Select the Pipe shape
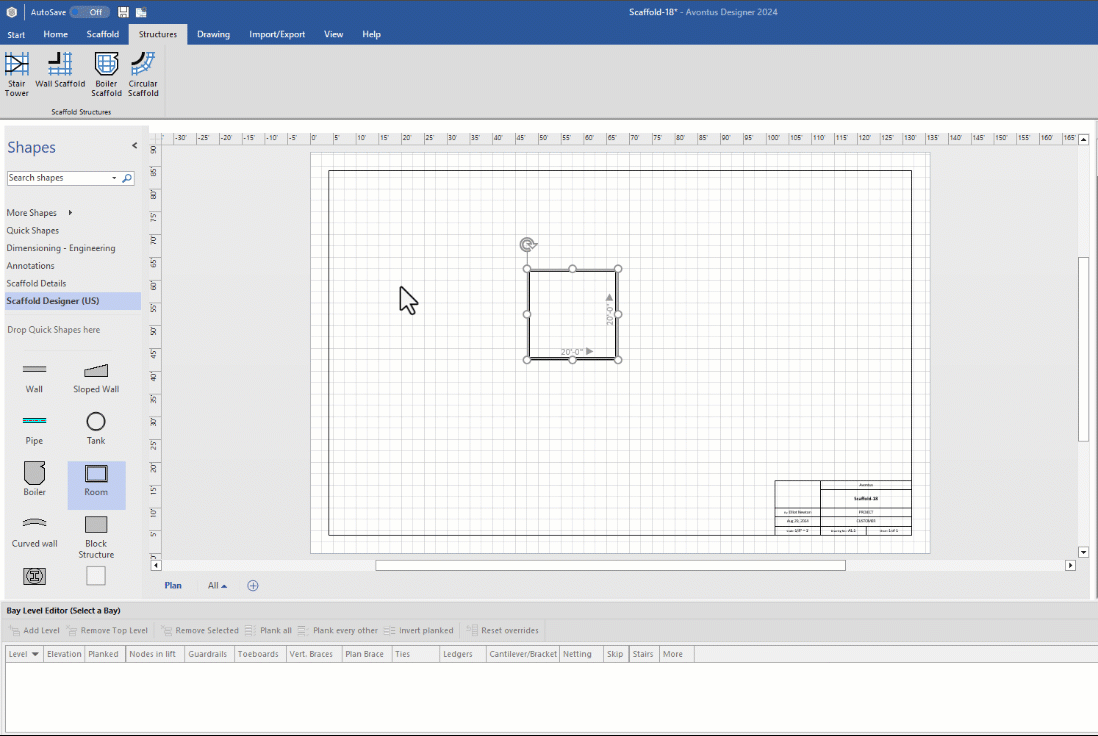This screenshot has height=736, width=1098. click(x=34, y=428)
